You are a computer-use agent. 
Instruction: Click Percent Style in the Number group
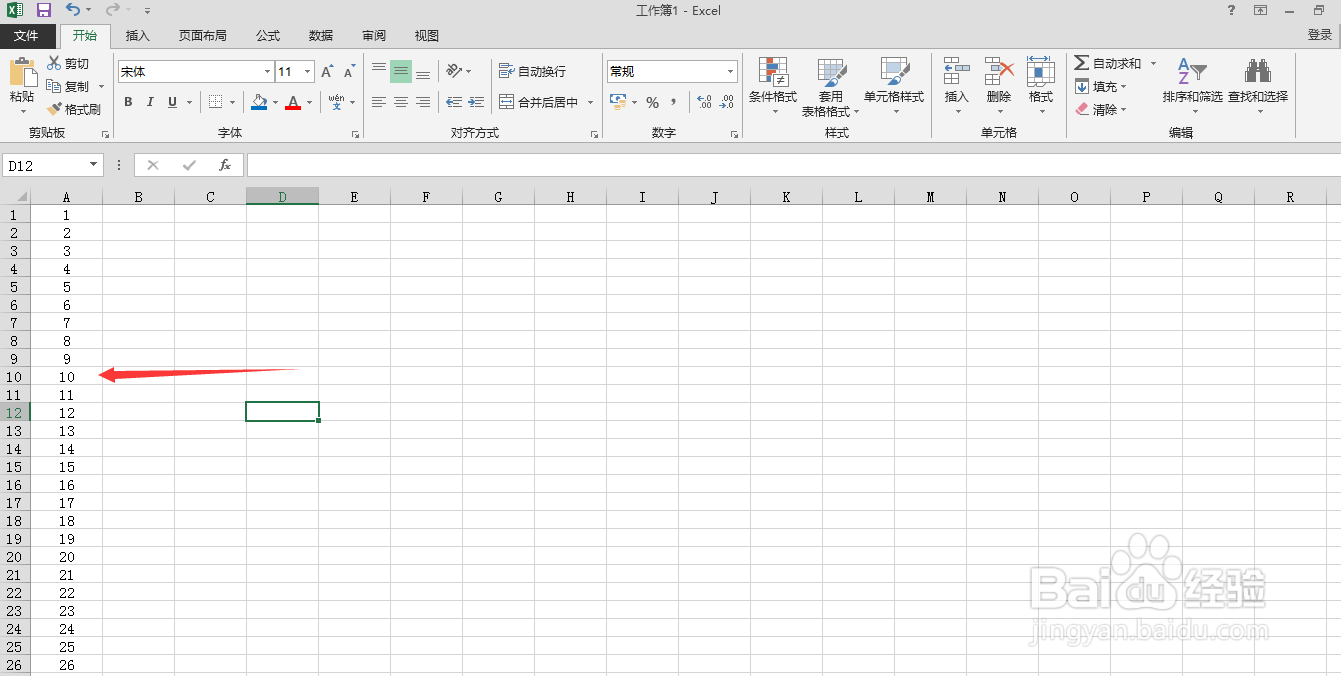pos(651,102)
